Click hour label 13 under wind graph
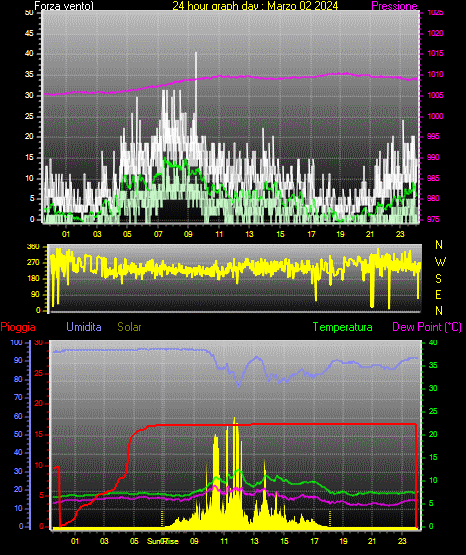This screenshot has height=555, width=466. (249, 234)
